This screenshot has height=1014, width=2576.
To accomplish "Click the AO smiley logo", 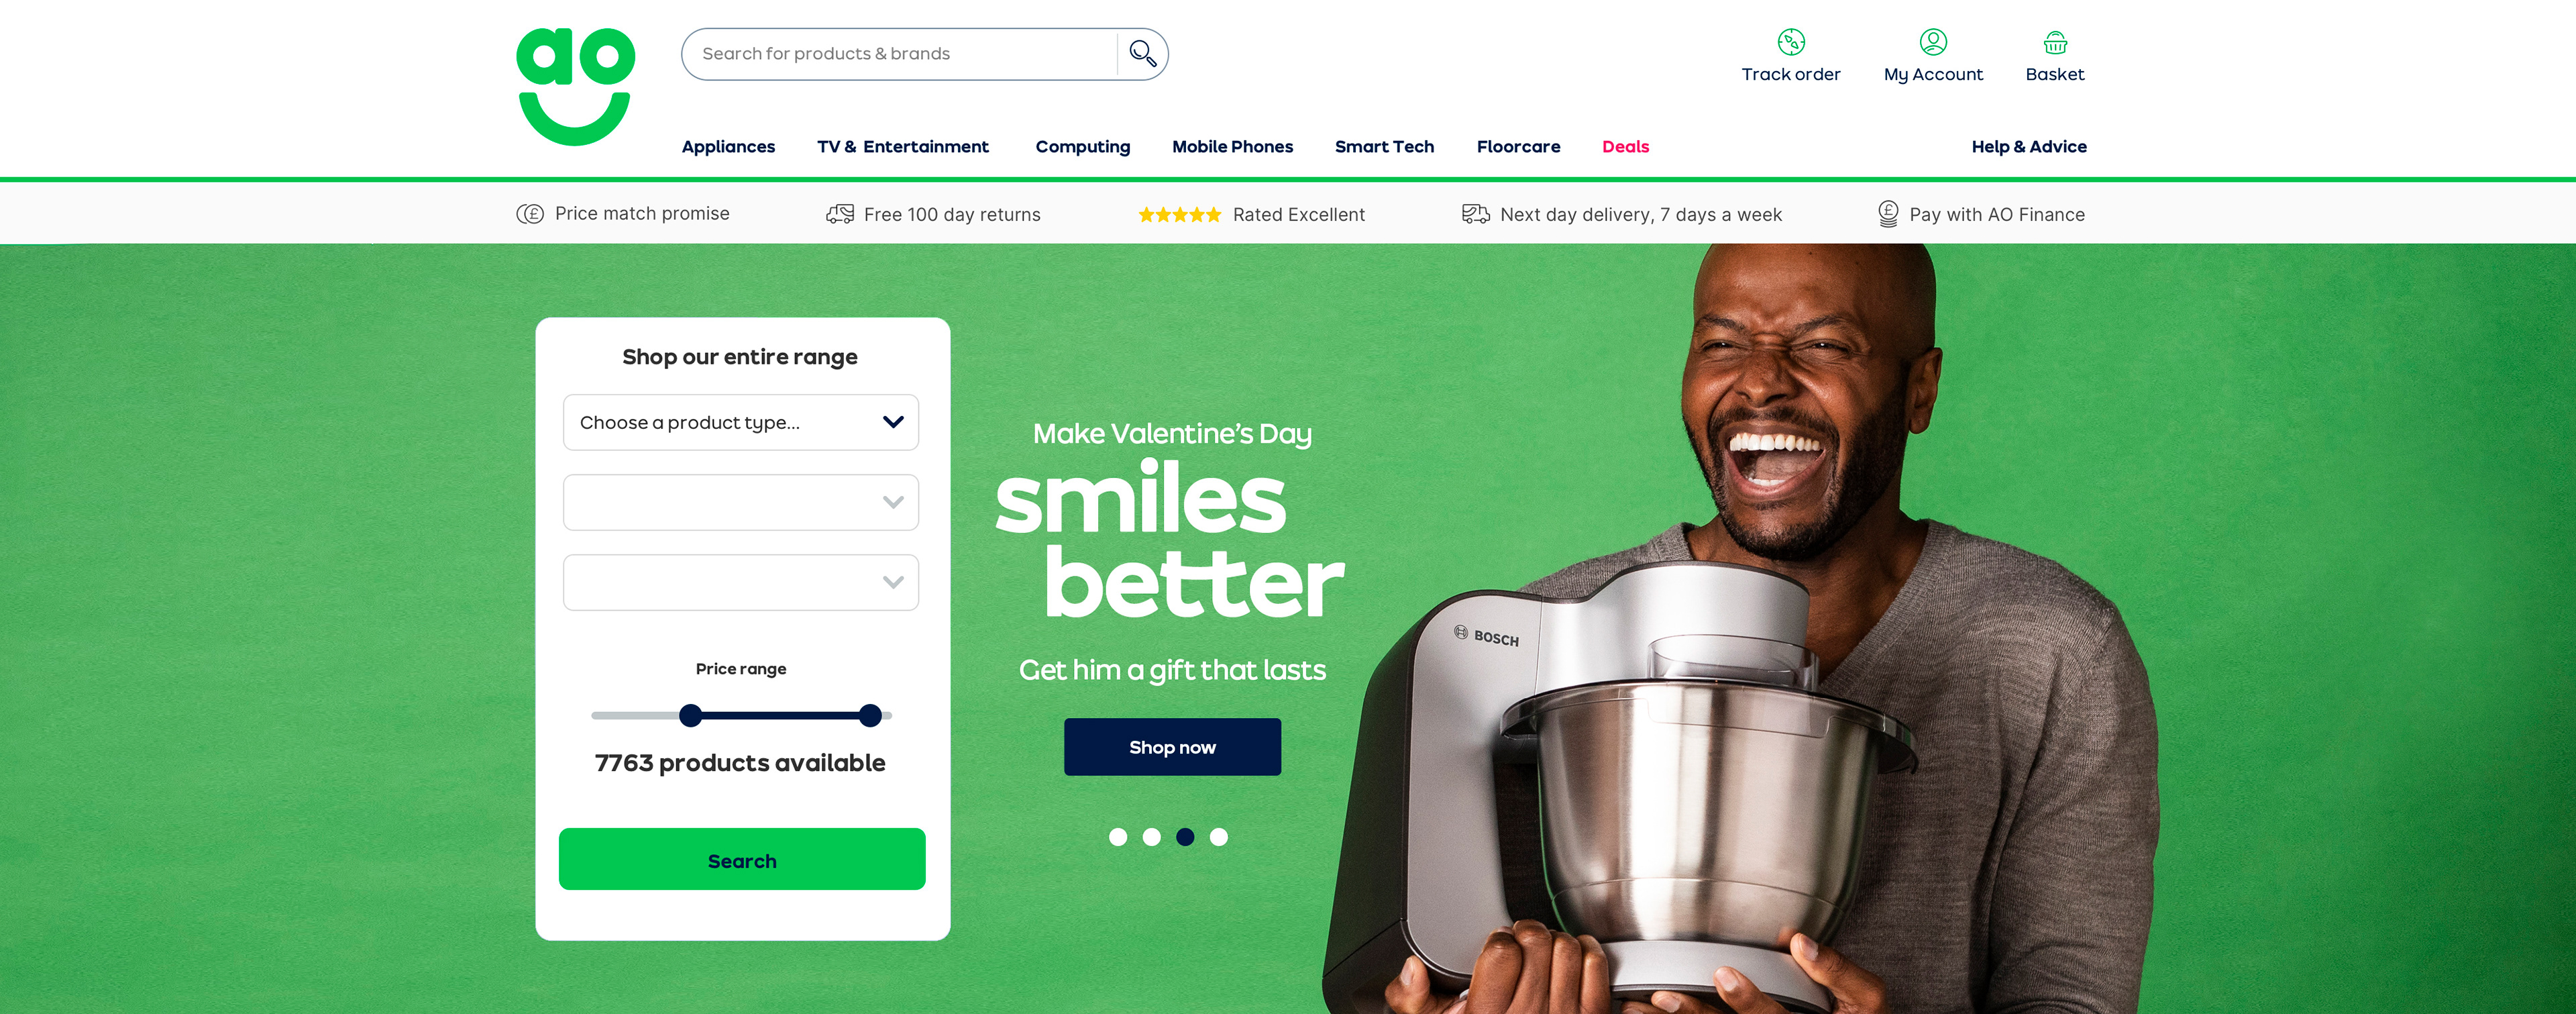I will click(x=575, y=86).
